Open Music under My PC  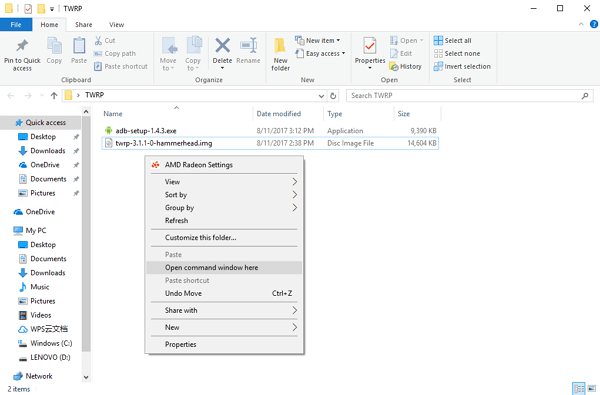click(34, 287)
